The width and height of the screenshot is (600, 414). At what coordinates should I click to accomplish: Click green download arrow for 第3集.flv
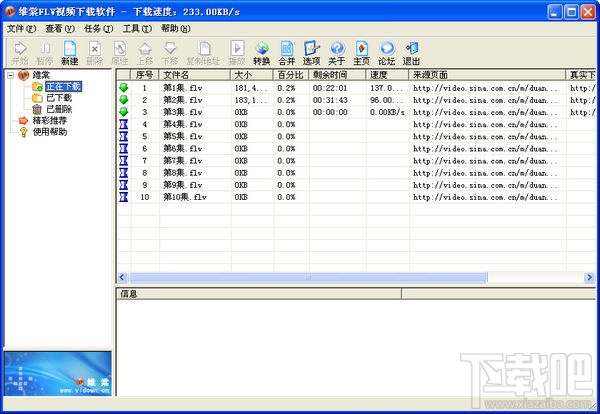pos(124,112)
